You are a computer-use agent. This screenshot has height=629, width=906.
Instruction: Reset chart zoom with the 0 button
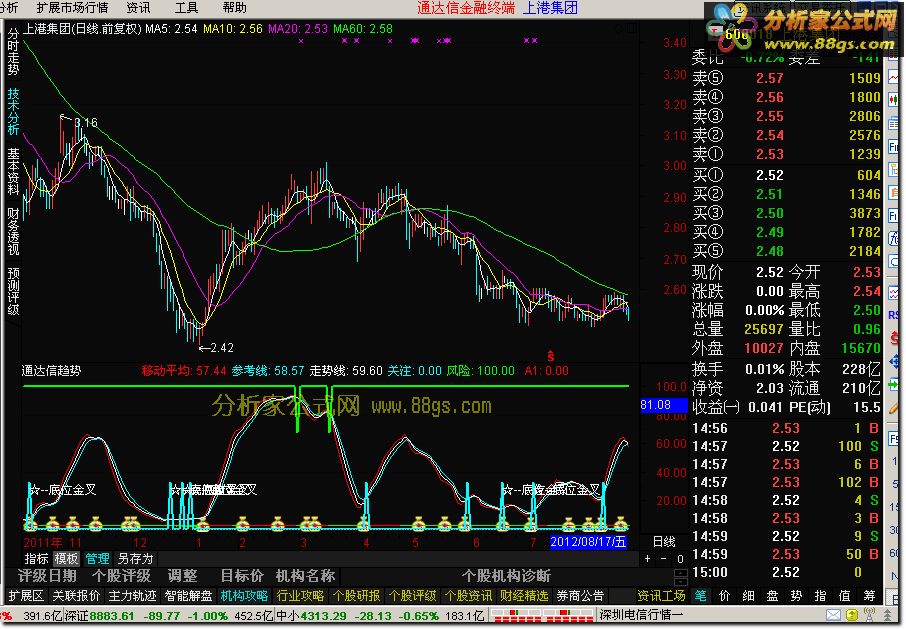point(680,559)
